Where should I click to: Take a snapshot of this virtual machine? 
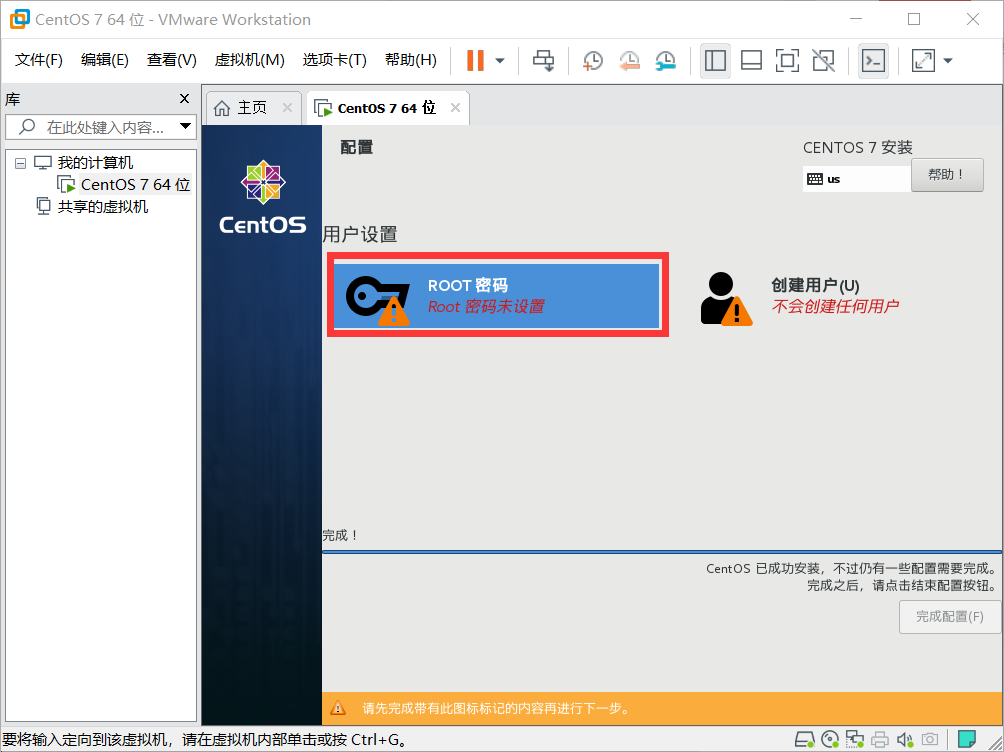click(x=593, y=61)
